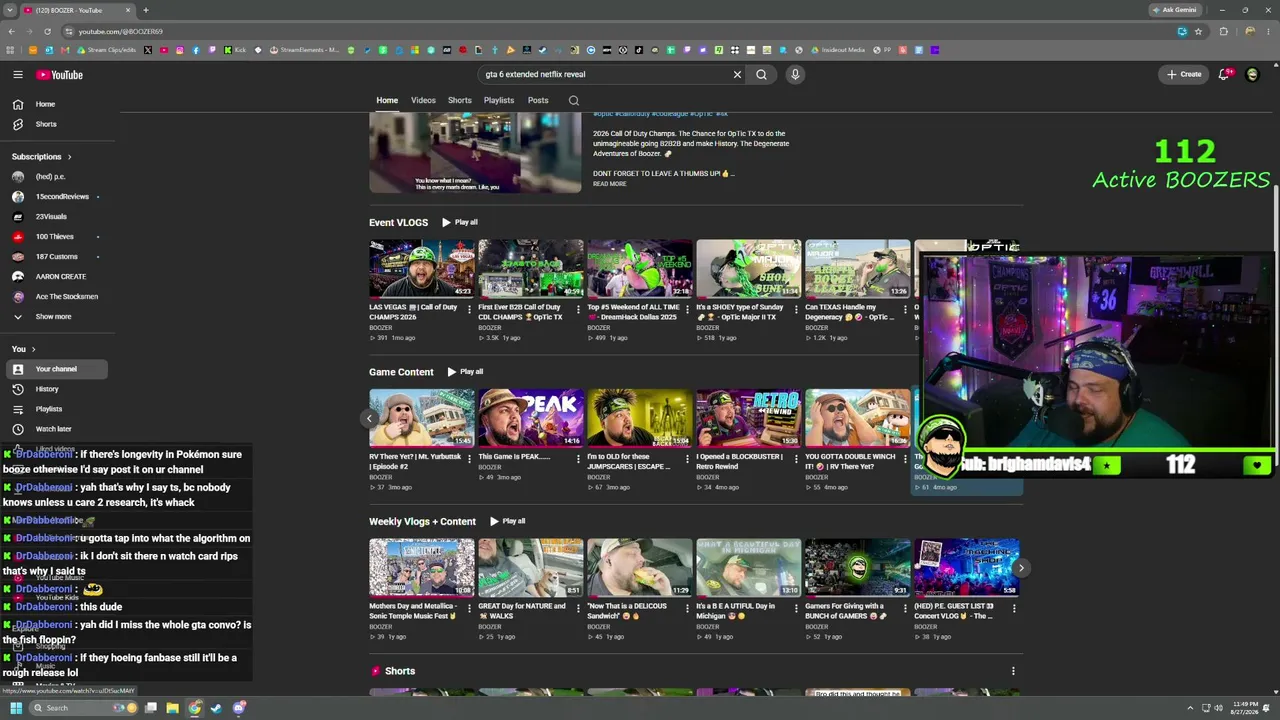Run search with the magnifier button
The image size is (1280, 720).
tap(761, 74)
